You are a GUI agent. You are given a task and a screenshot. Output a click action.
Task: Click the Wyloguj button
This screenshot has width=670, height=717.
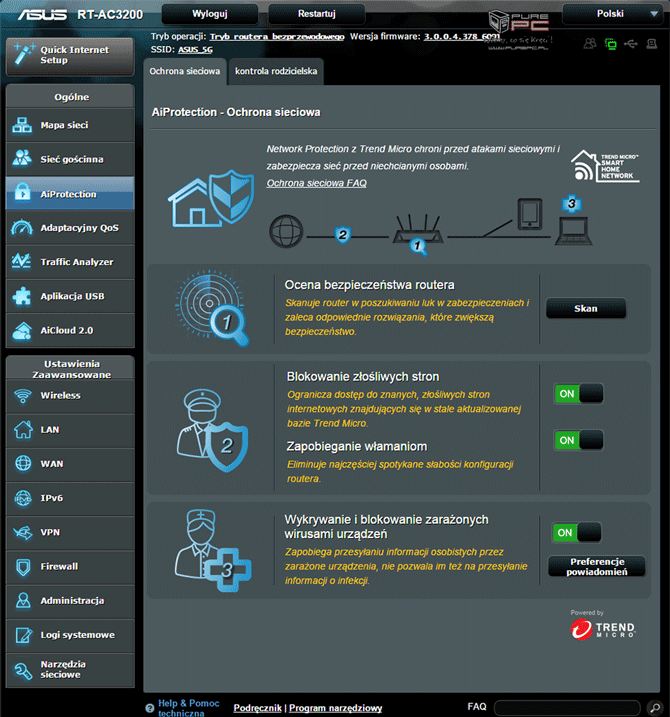pyautogui.click(x=209, y=14)
